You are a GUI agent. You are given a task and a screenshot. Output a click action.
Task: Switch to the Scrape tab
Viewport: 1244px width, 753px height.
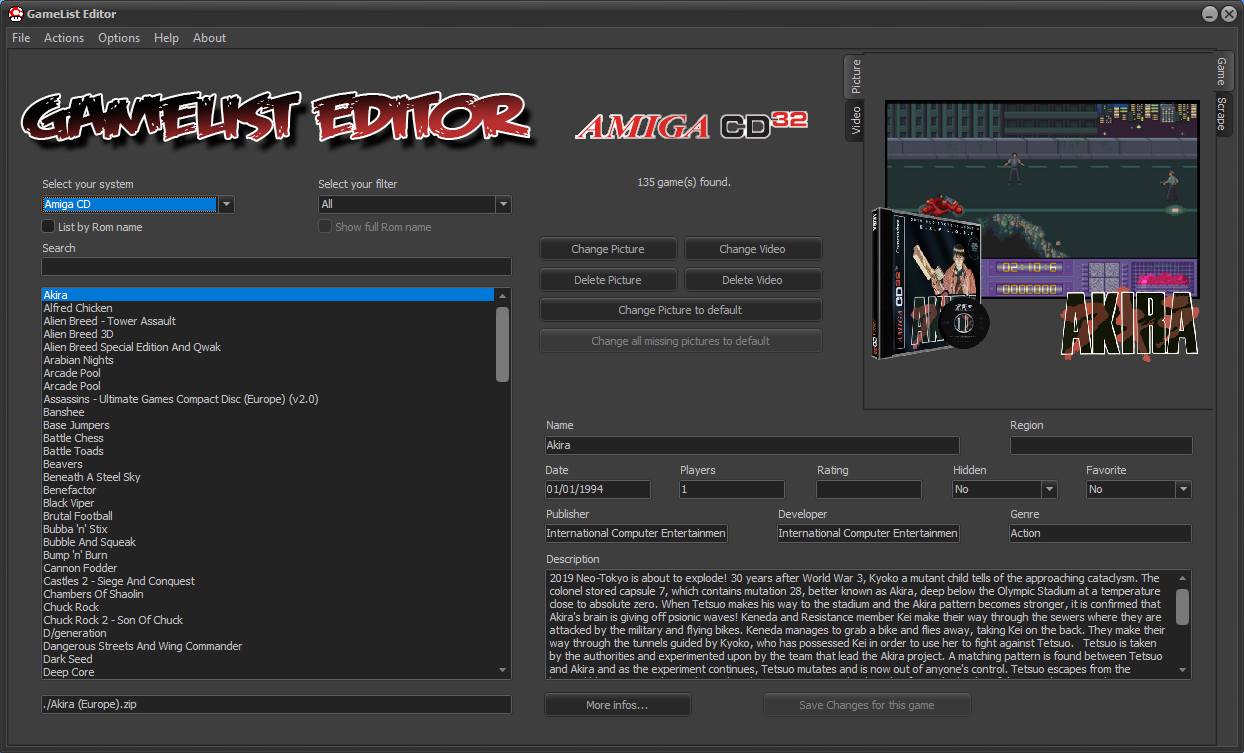click(x=1221, y=114)
